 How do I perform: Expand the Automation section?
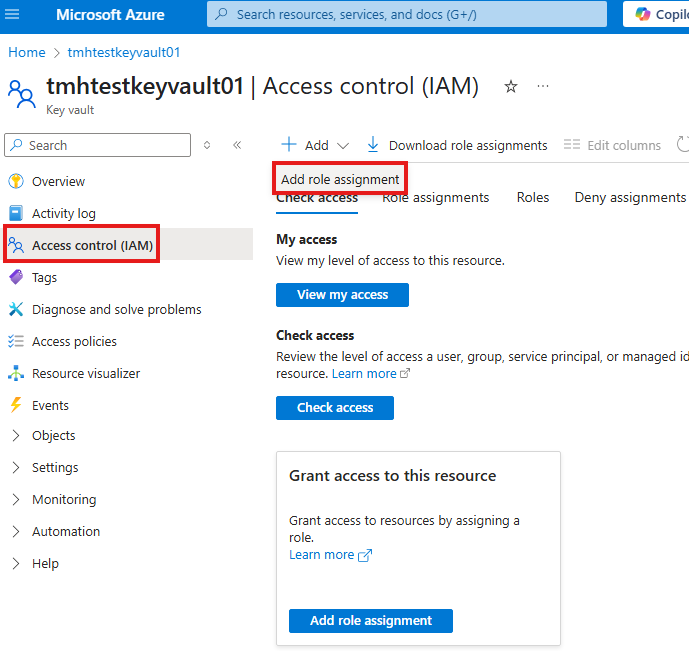click(x=16, y=532)
